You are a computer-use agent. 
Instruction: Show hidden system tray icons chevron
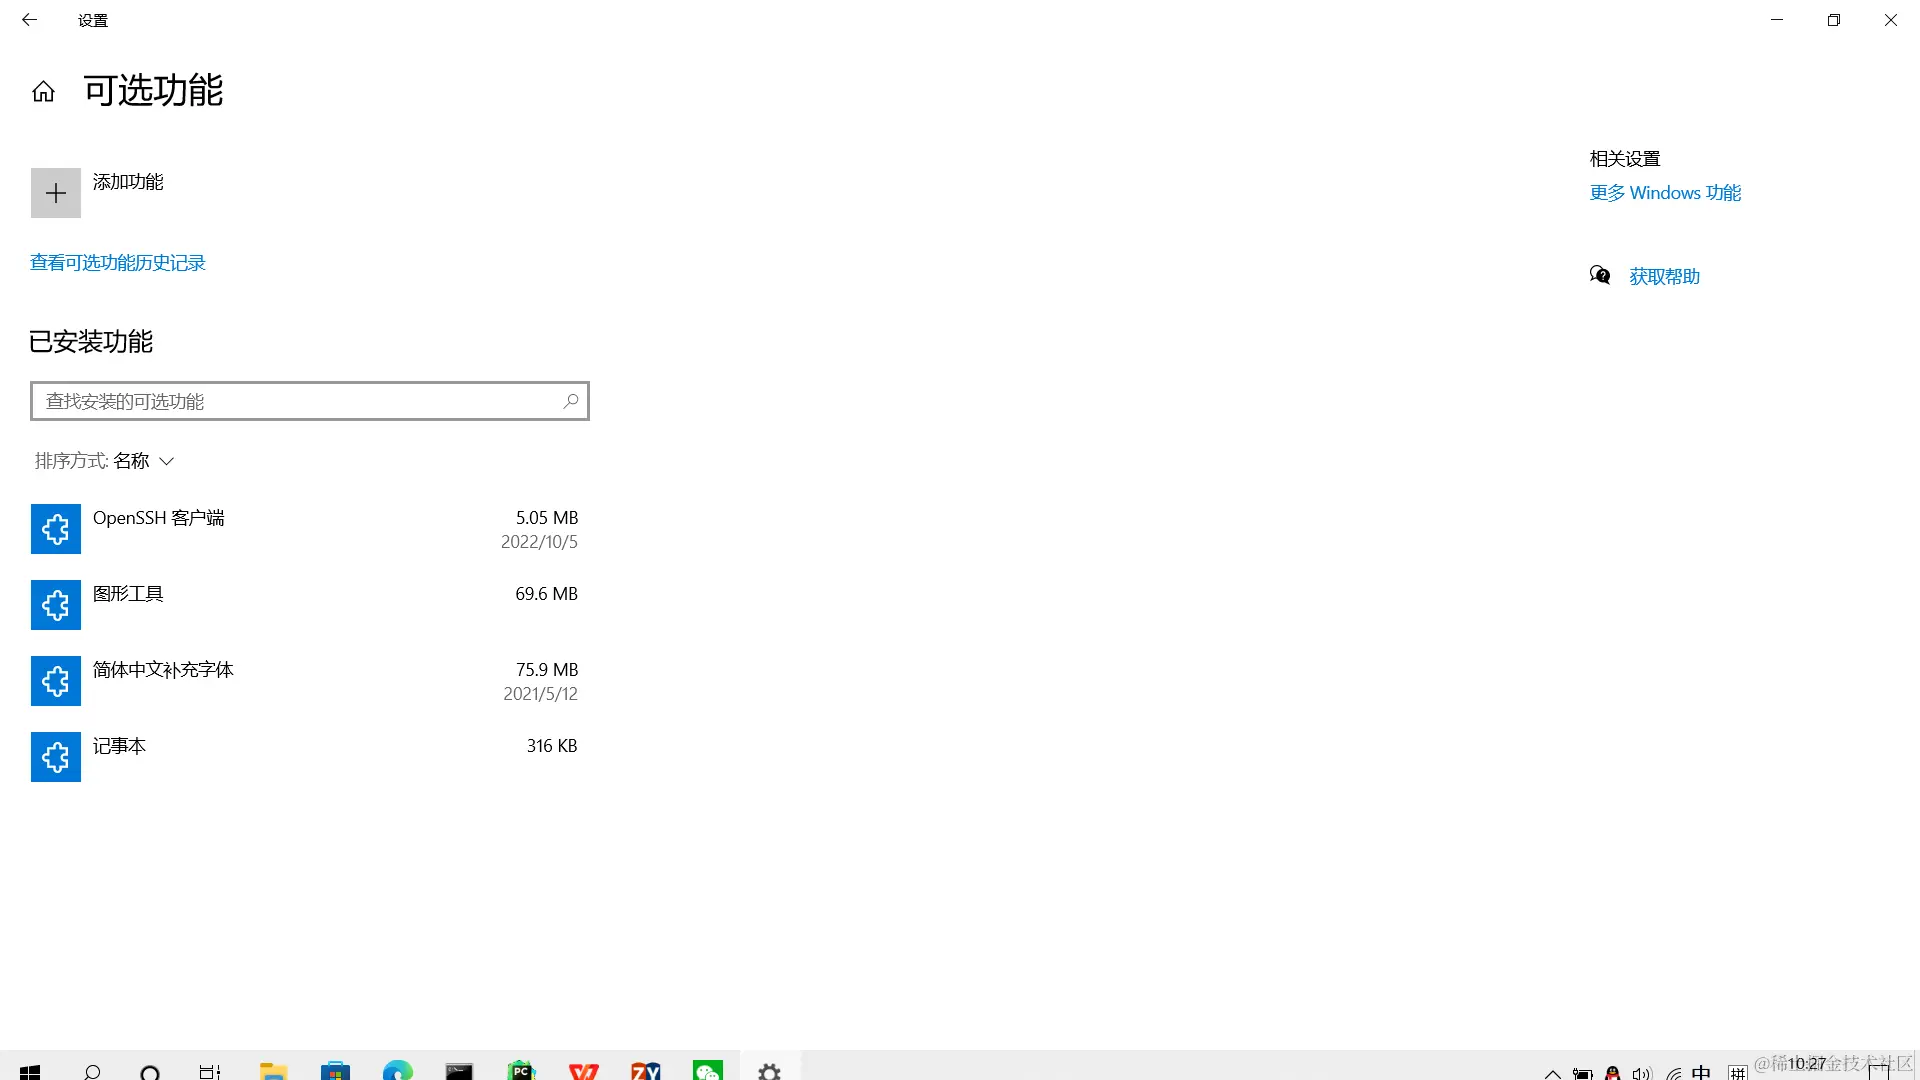pyautogui.click(x=1552, y=1073)
